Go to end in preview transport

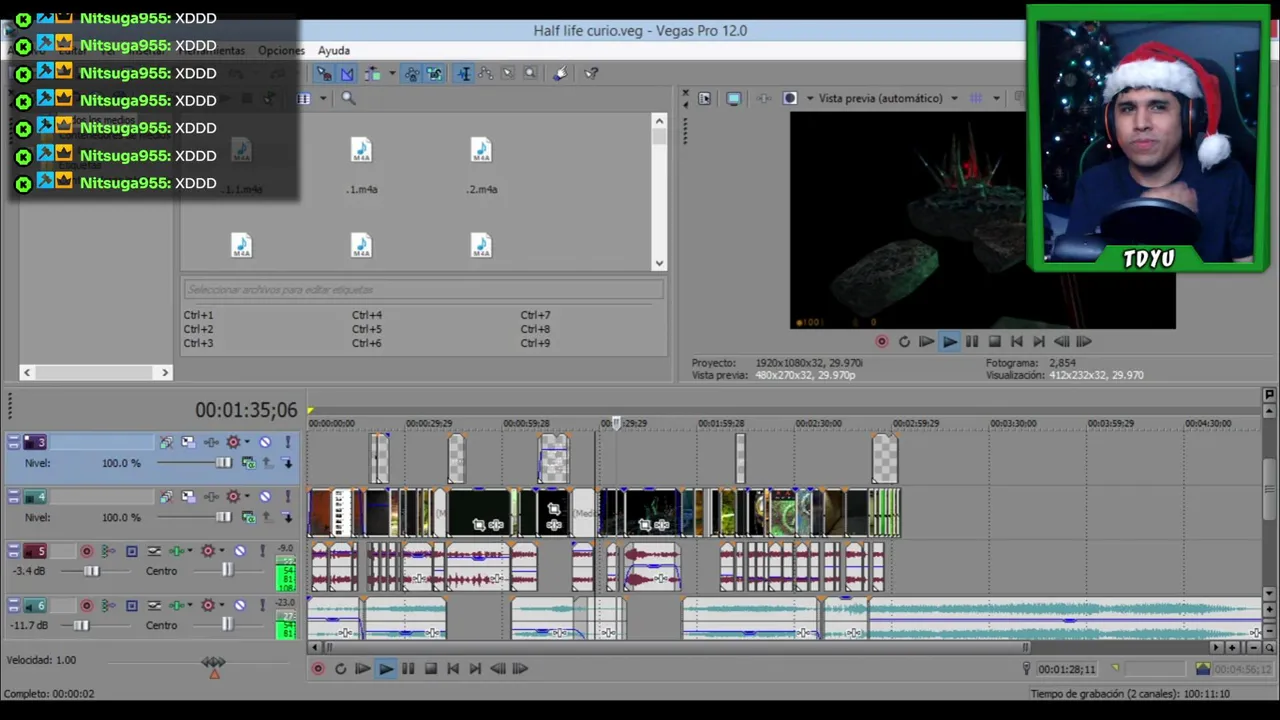click(1039, 341)
